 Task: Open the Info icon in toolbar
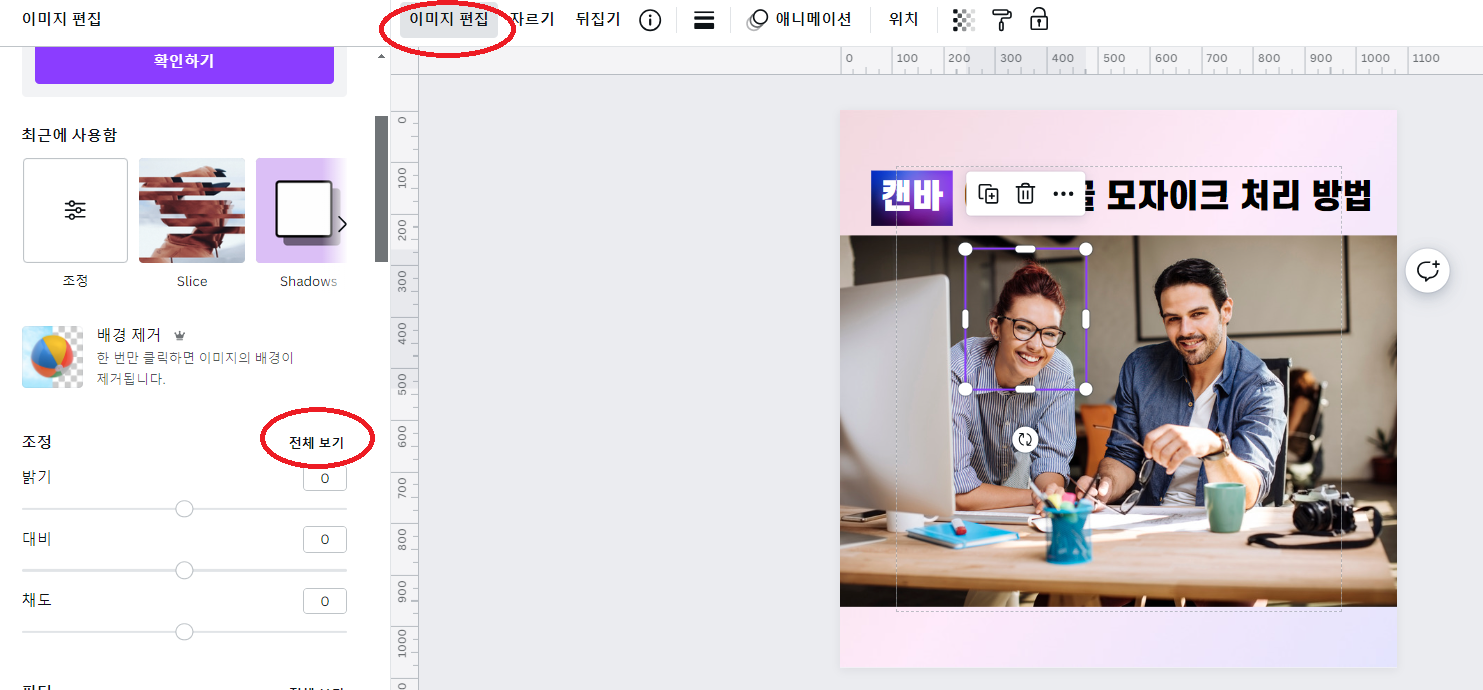(650, 20)
